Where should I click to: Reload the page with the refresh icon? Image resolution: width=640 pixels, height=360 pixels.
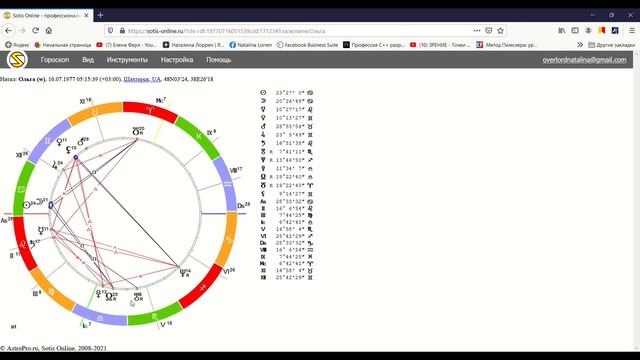(36, 31)
